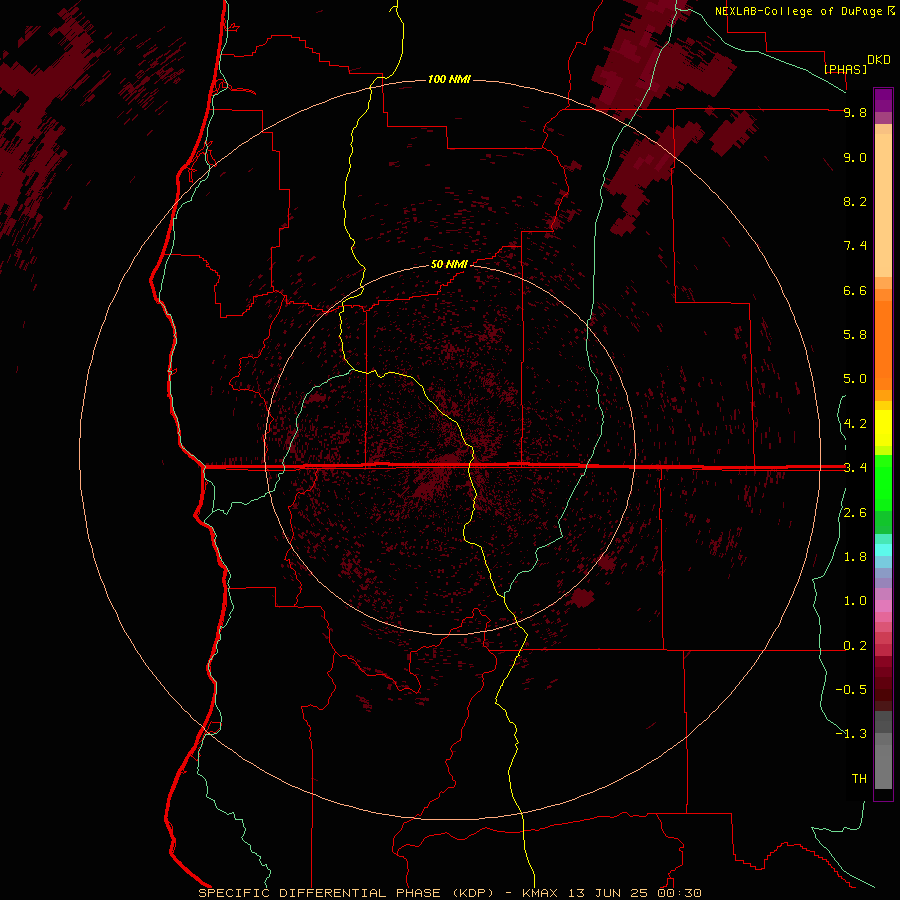
Task: Click the -0.5 scale value
Action: [851, 689]
